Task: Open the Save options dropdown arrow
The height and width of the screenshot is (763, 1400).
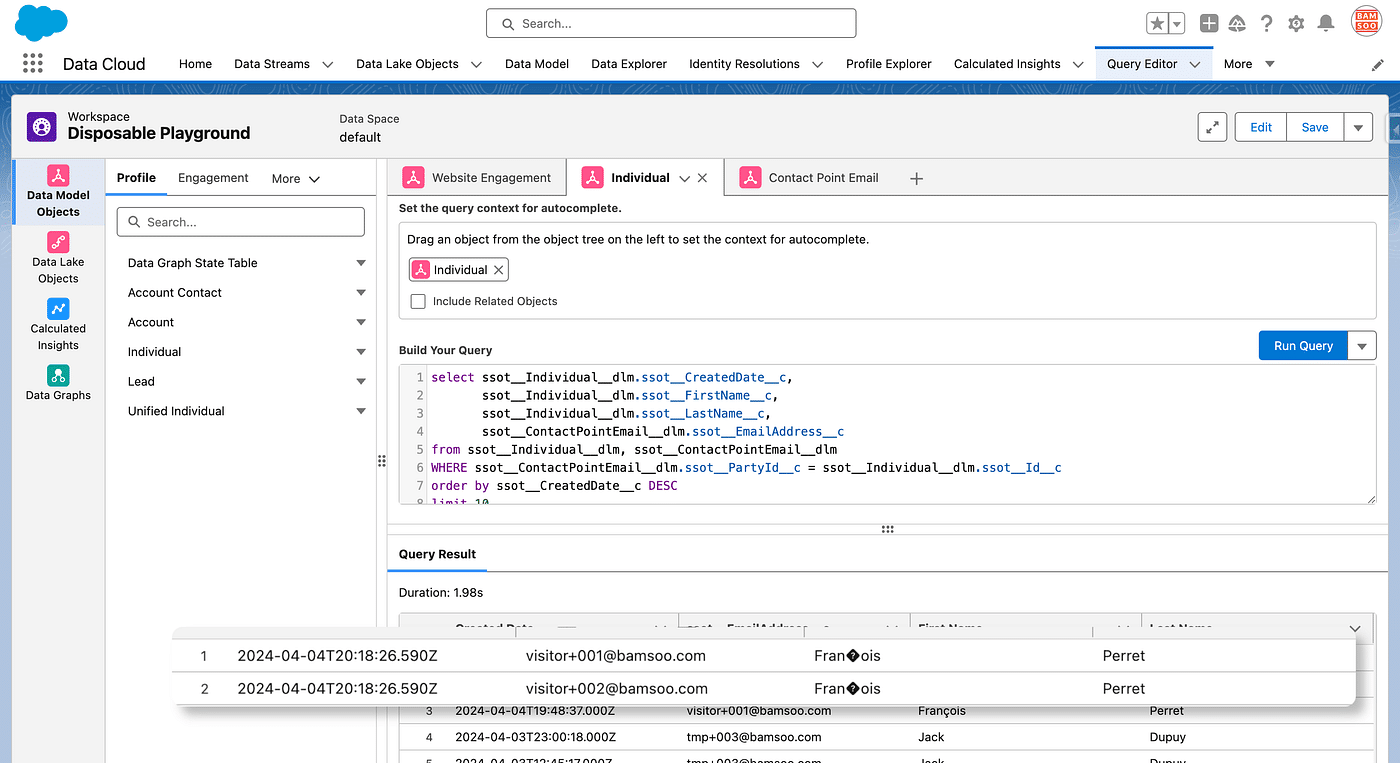Action: pos(1357,127)
